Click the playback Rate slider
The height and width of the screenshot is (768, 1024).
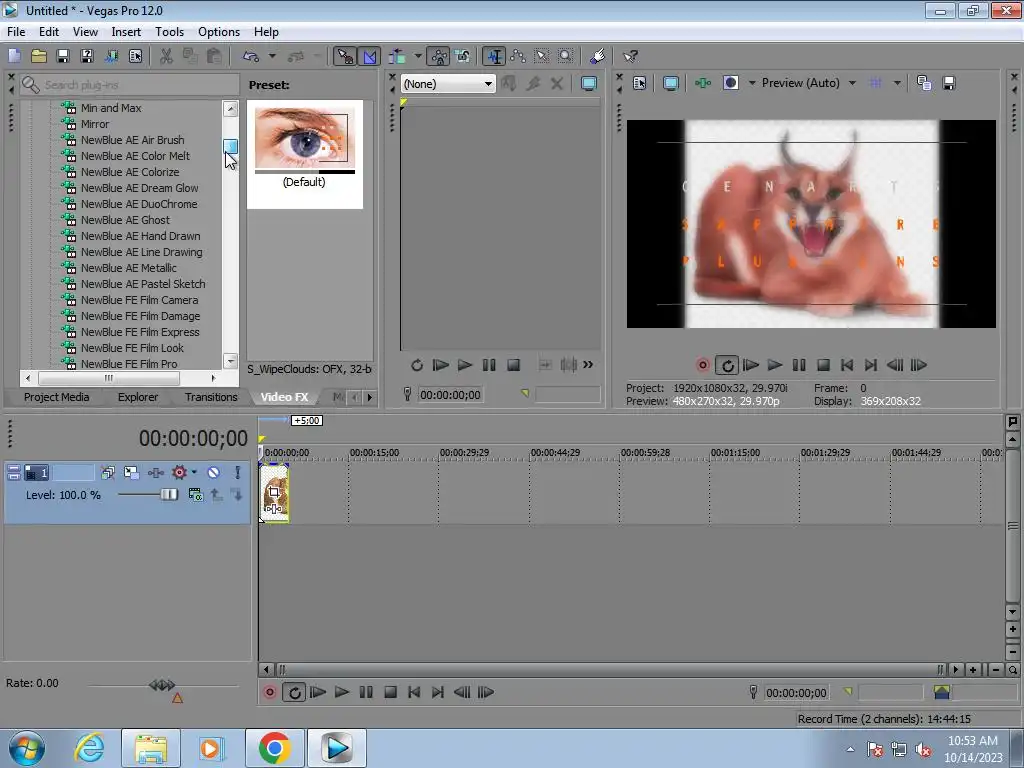163,685
